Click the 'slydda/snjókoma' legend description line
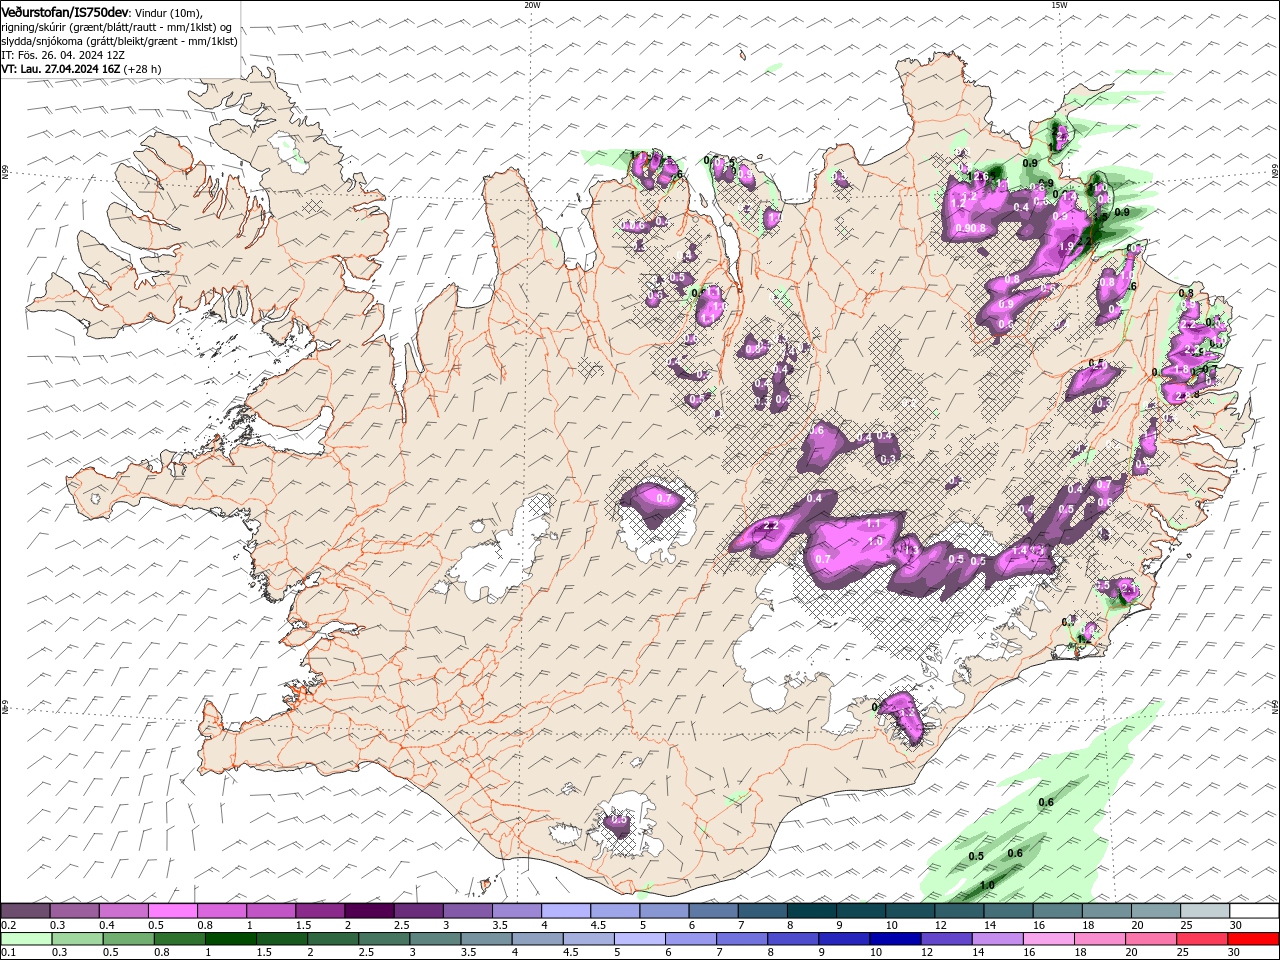Screen dimensions: 1280x960 (x=119, y=41)
